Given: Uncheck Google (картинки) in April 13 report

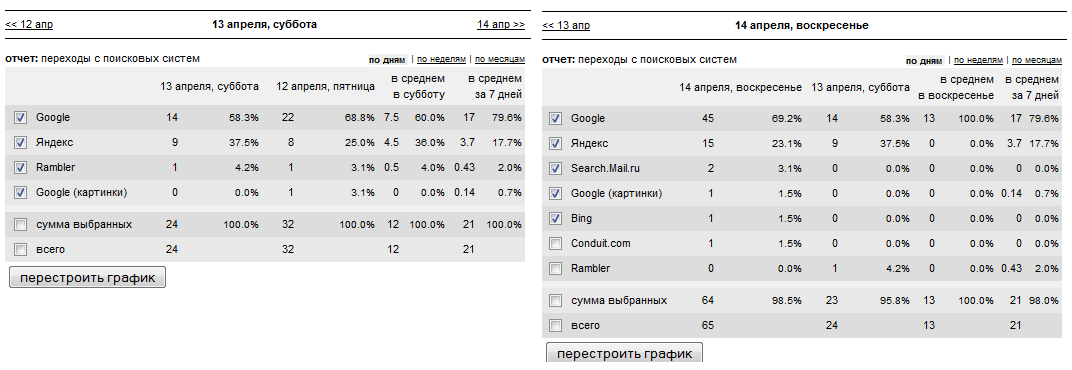Looking at the screenshot, I should (21, 193).
